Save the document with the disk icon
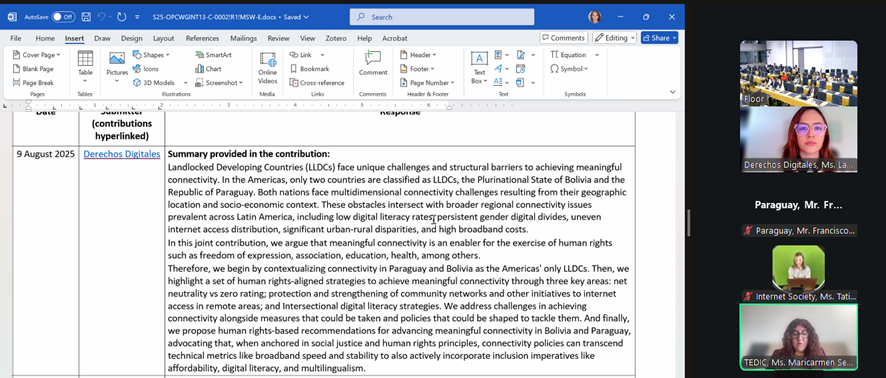 [x=86, y=17]
